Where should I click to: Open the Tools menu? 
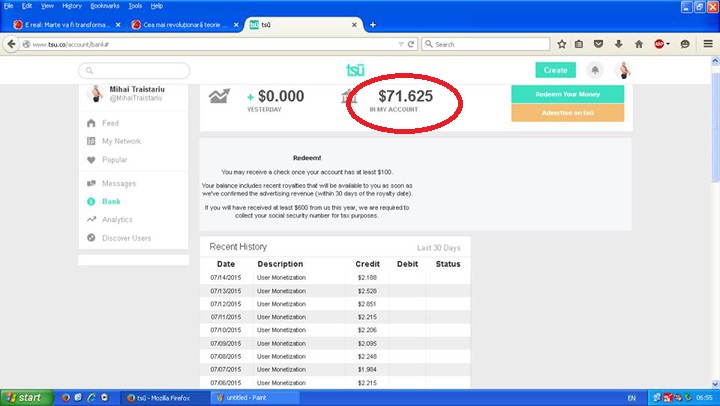[135, 6]
